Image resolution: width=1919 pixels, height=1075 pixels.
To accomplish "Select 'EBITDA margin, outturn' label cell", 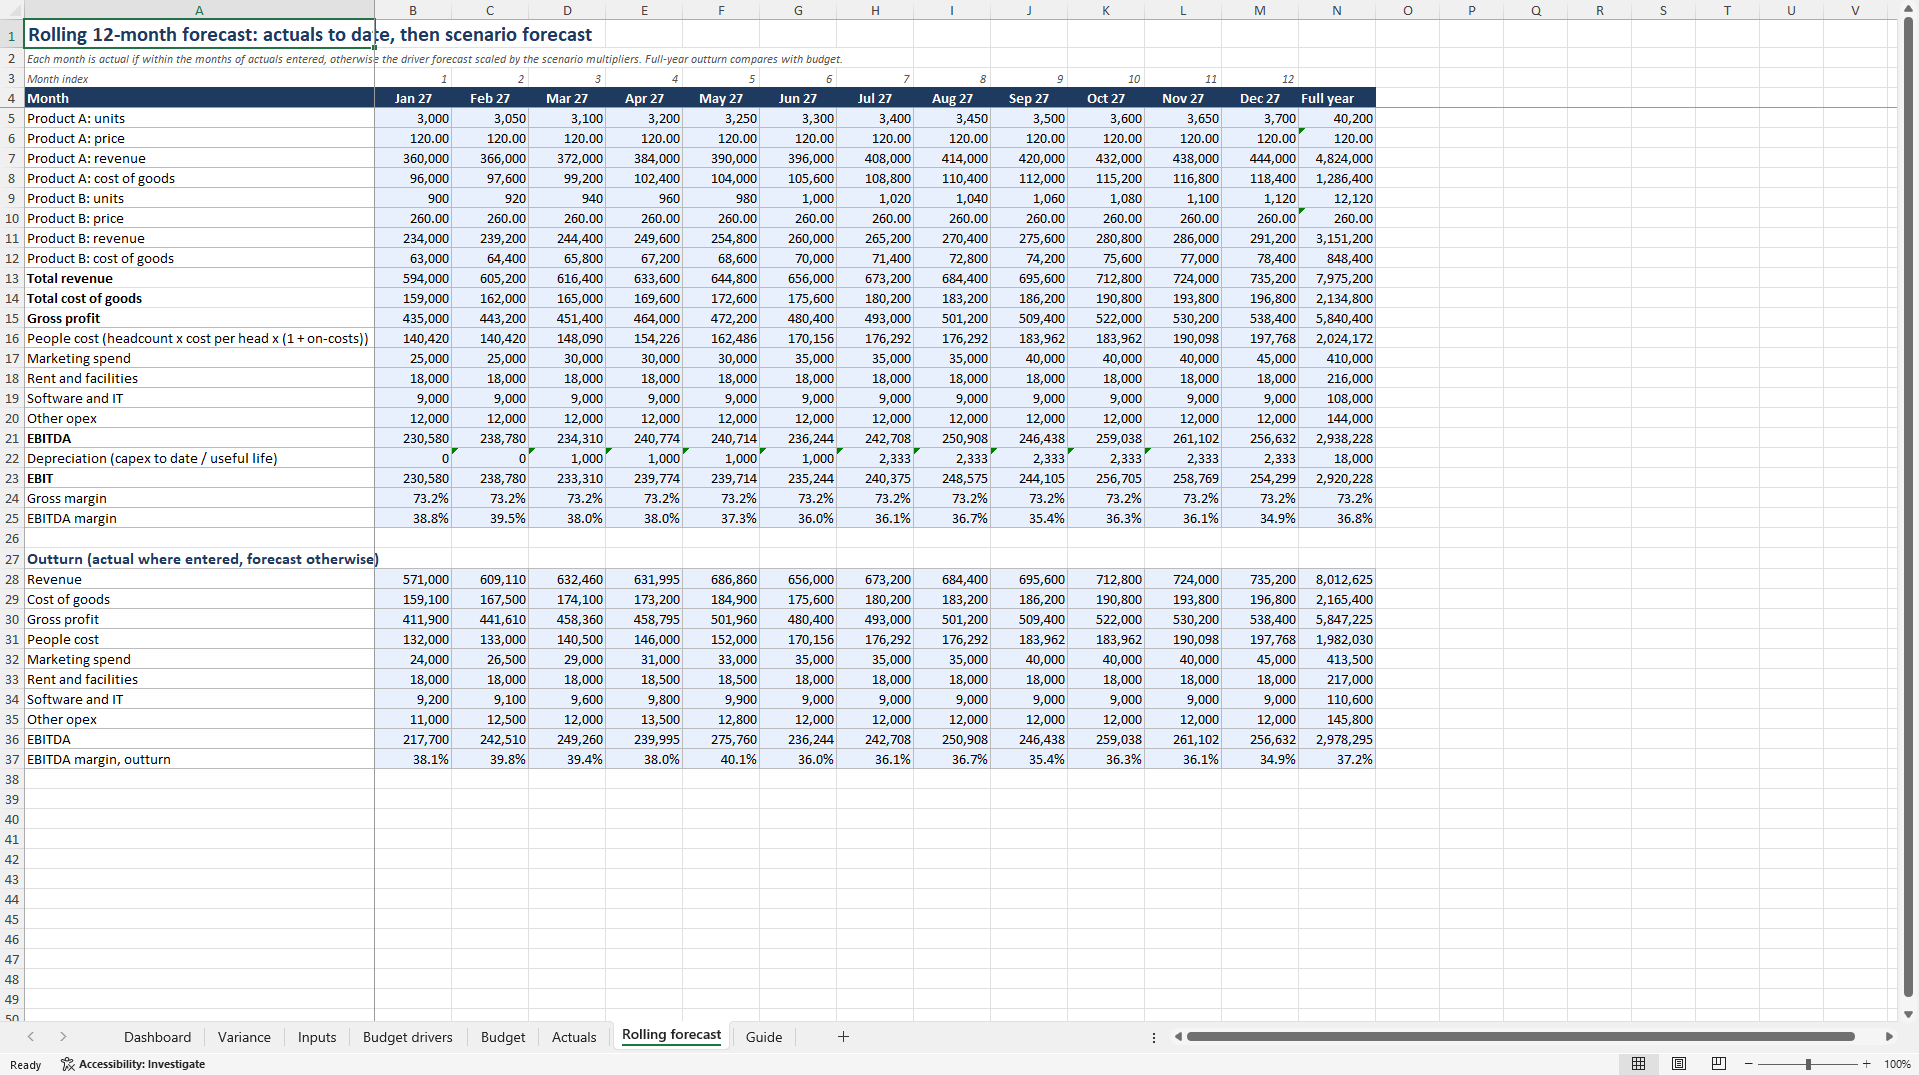I will tap(199, 759).
